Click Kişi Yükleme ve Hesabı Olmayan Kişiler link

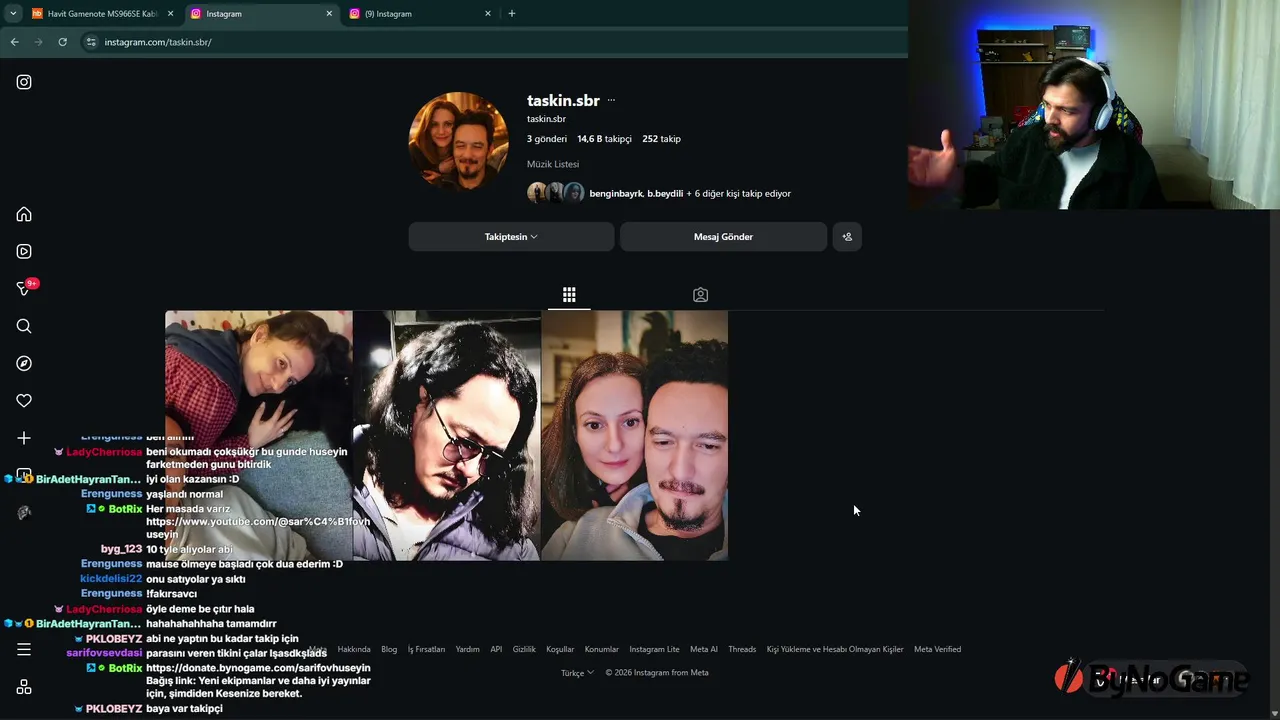[835, 649]
